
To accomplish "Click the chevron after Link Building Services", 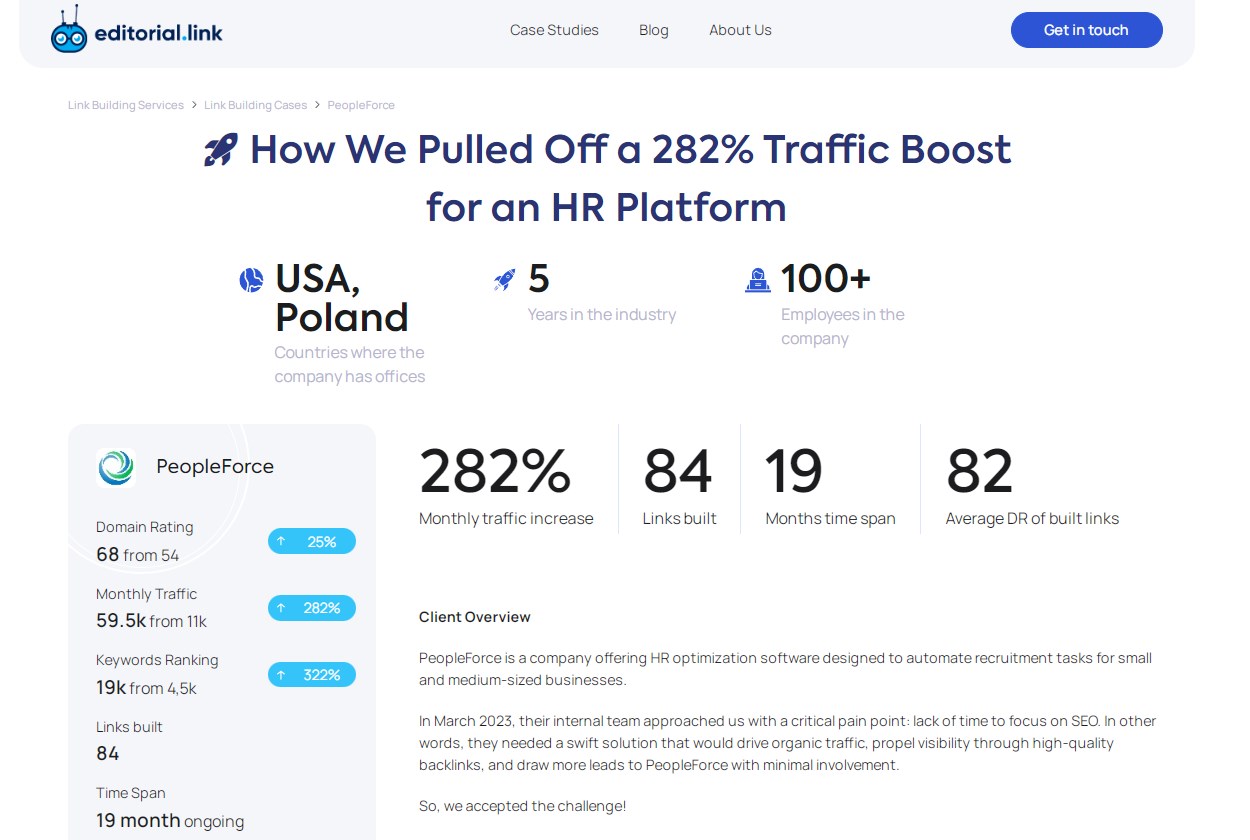I will (x=194, y=105).
